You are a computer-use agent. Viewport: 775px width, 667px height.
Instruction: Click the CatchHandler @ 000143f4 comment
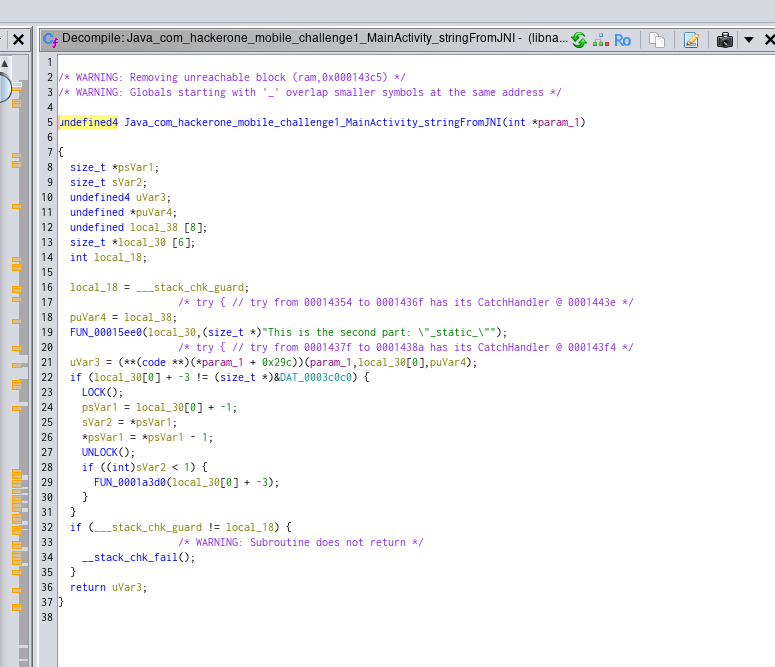click(x=406, y=347)
